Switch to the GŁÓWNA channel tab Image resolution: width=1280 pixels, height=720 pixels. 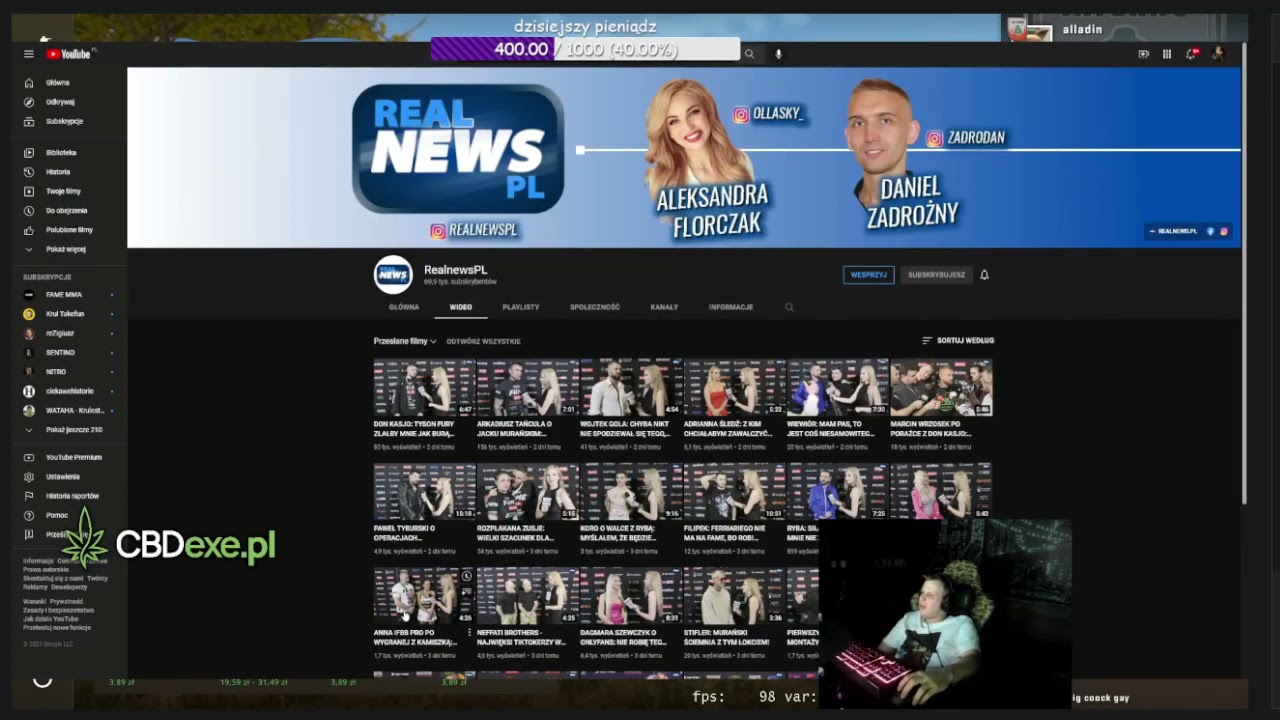(404, 307)
